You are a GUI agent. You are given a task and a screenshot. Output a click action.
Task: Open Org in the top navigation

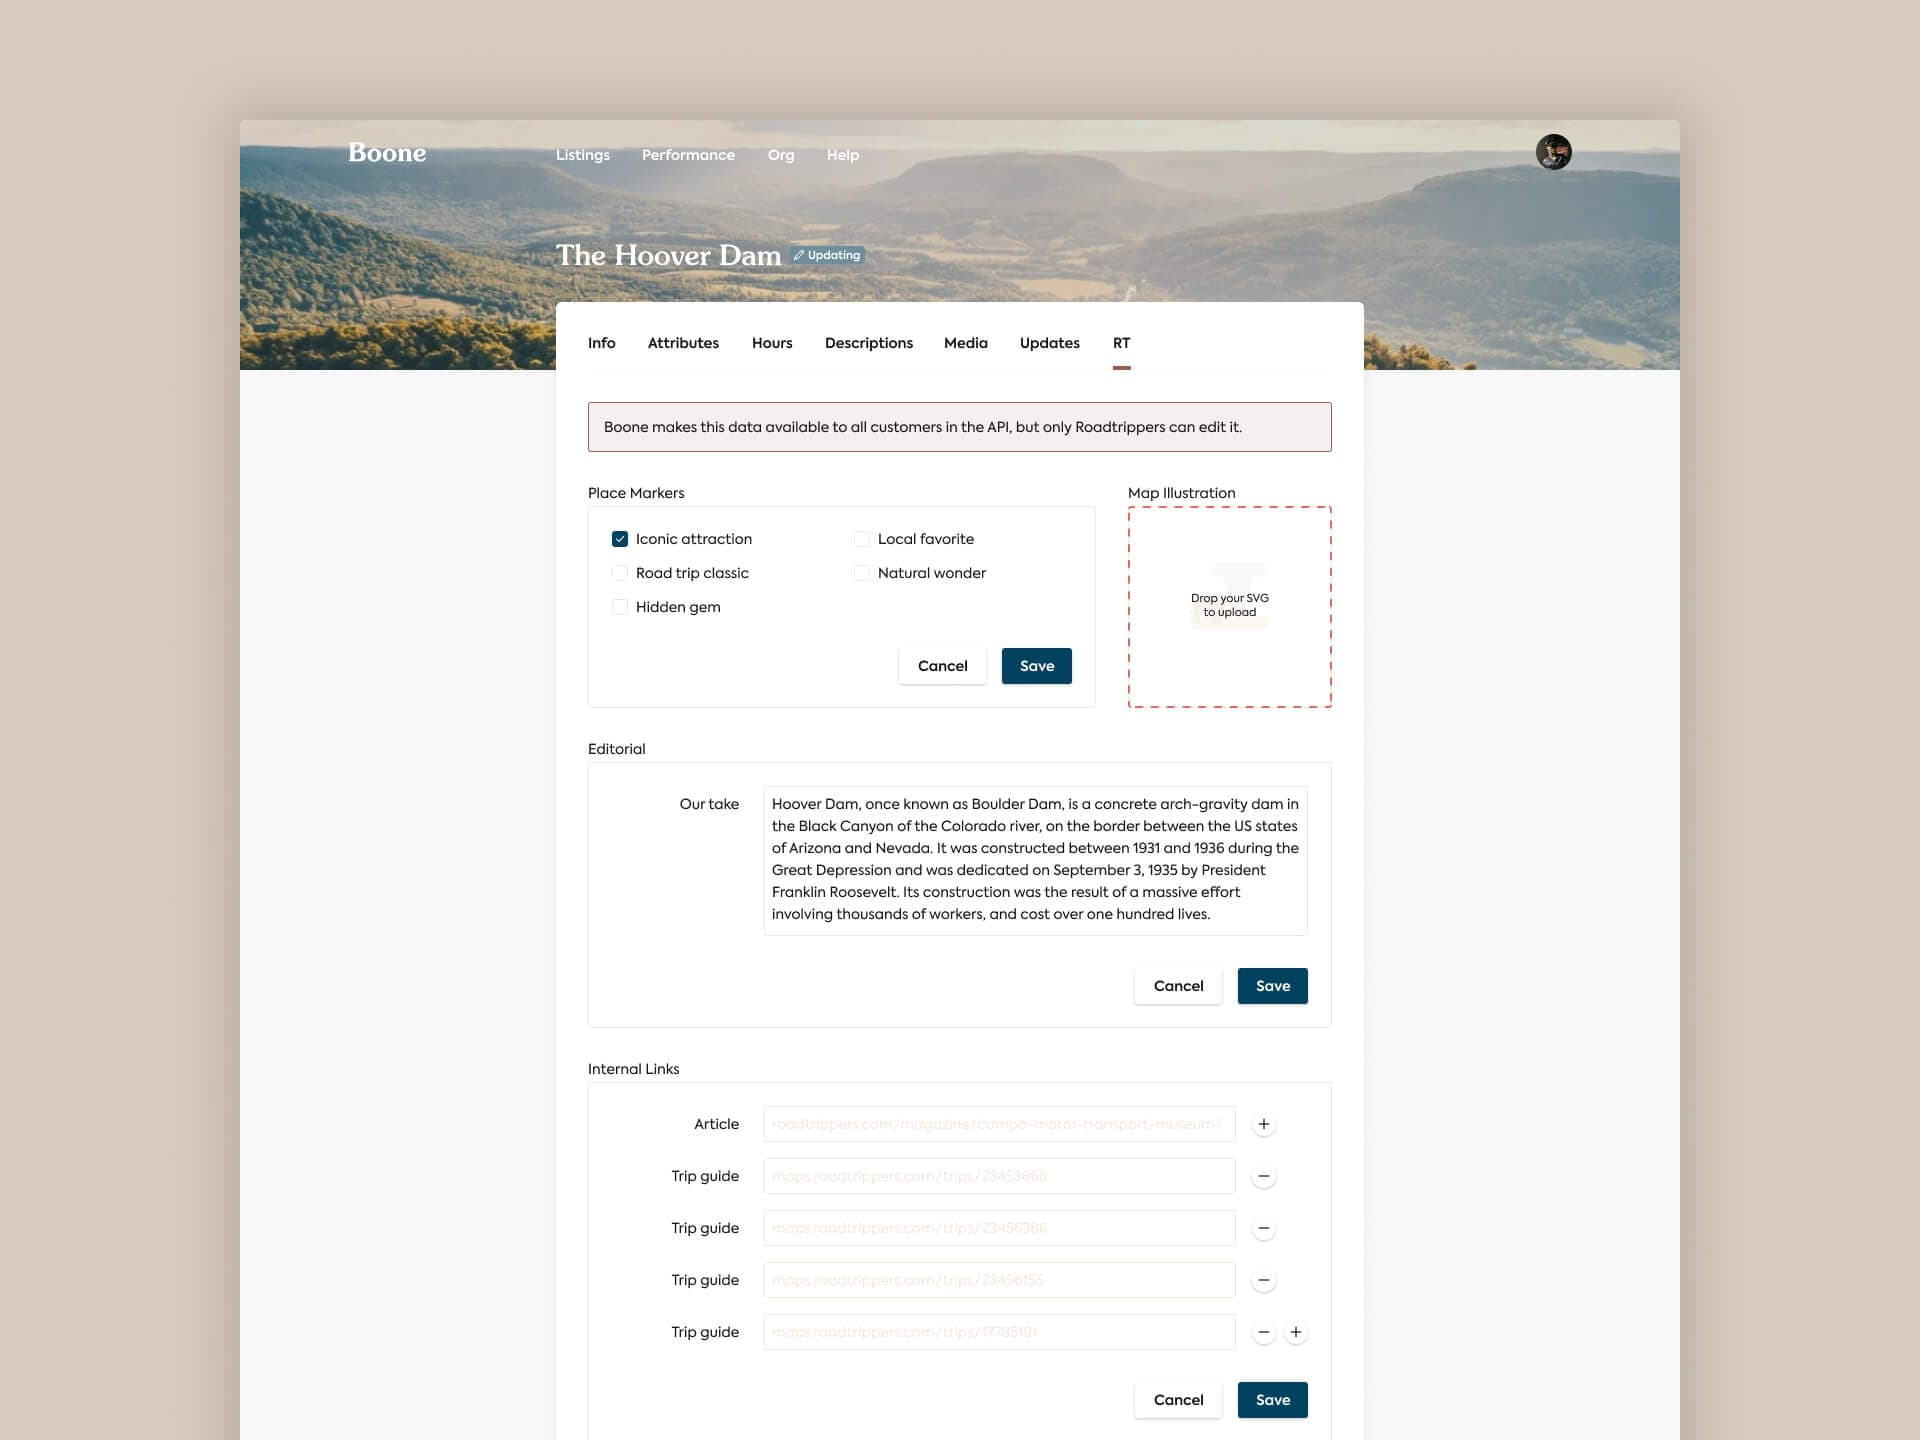point(781,155)
